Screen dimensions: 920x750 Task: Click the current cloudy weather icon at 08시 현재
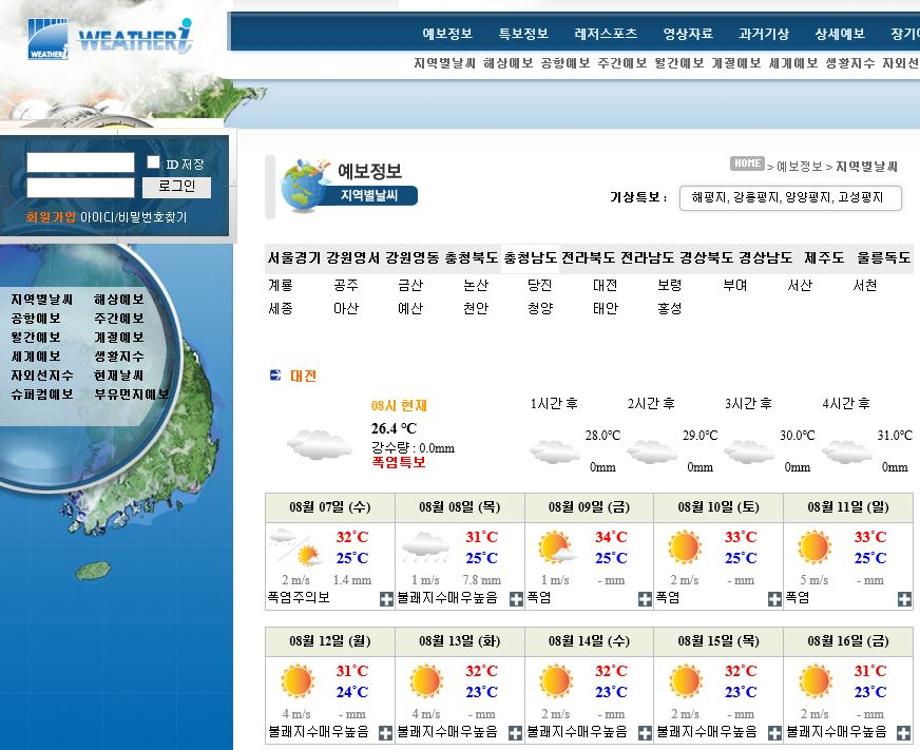click(319, 444)
